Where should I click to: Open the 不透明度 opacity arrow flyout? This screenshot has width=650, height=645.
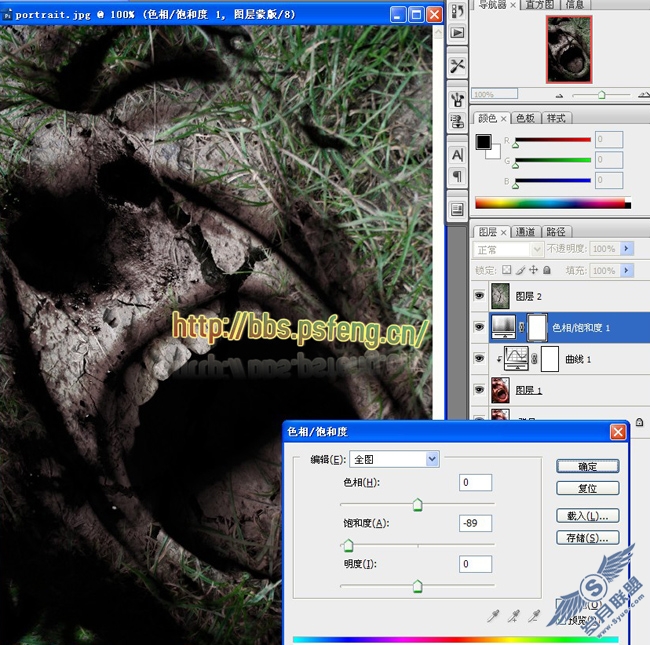click(626, 248)
